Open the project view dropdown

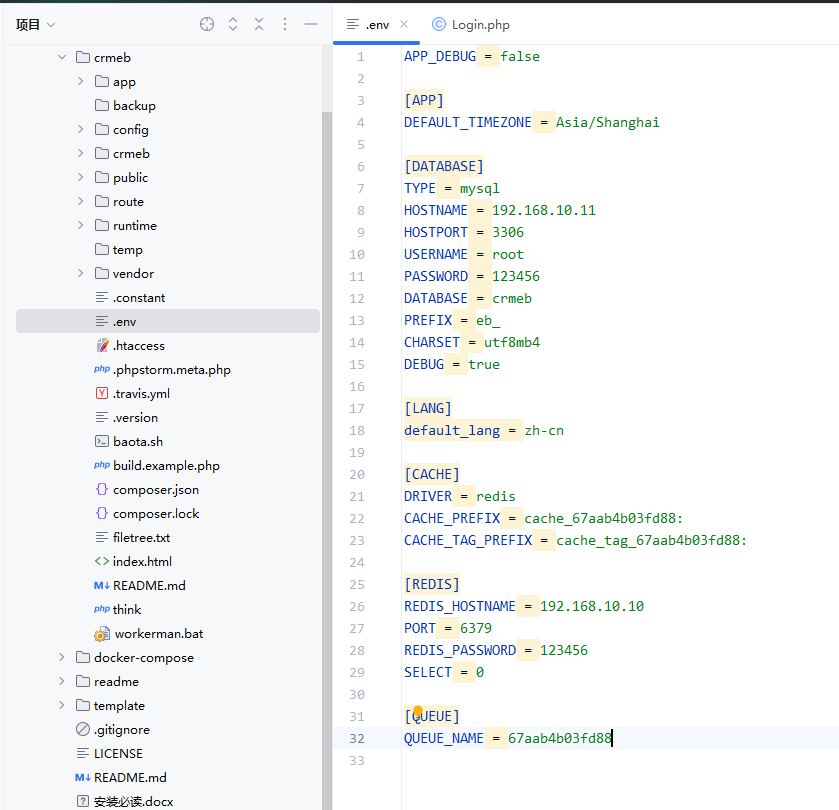pyautogui.click(x=35, y=25)
